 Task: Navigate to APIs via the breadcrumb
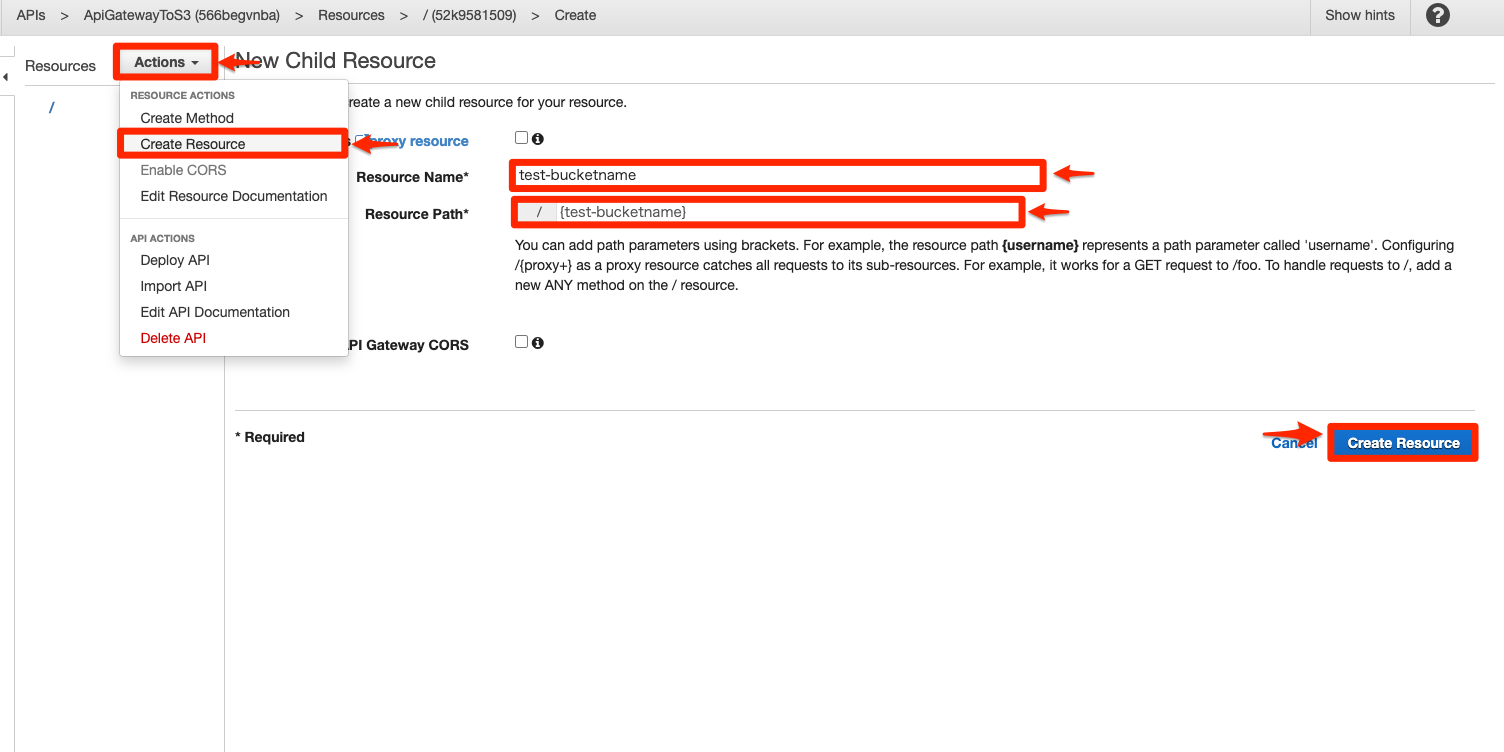pos(30,15)
